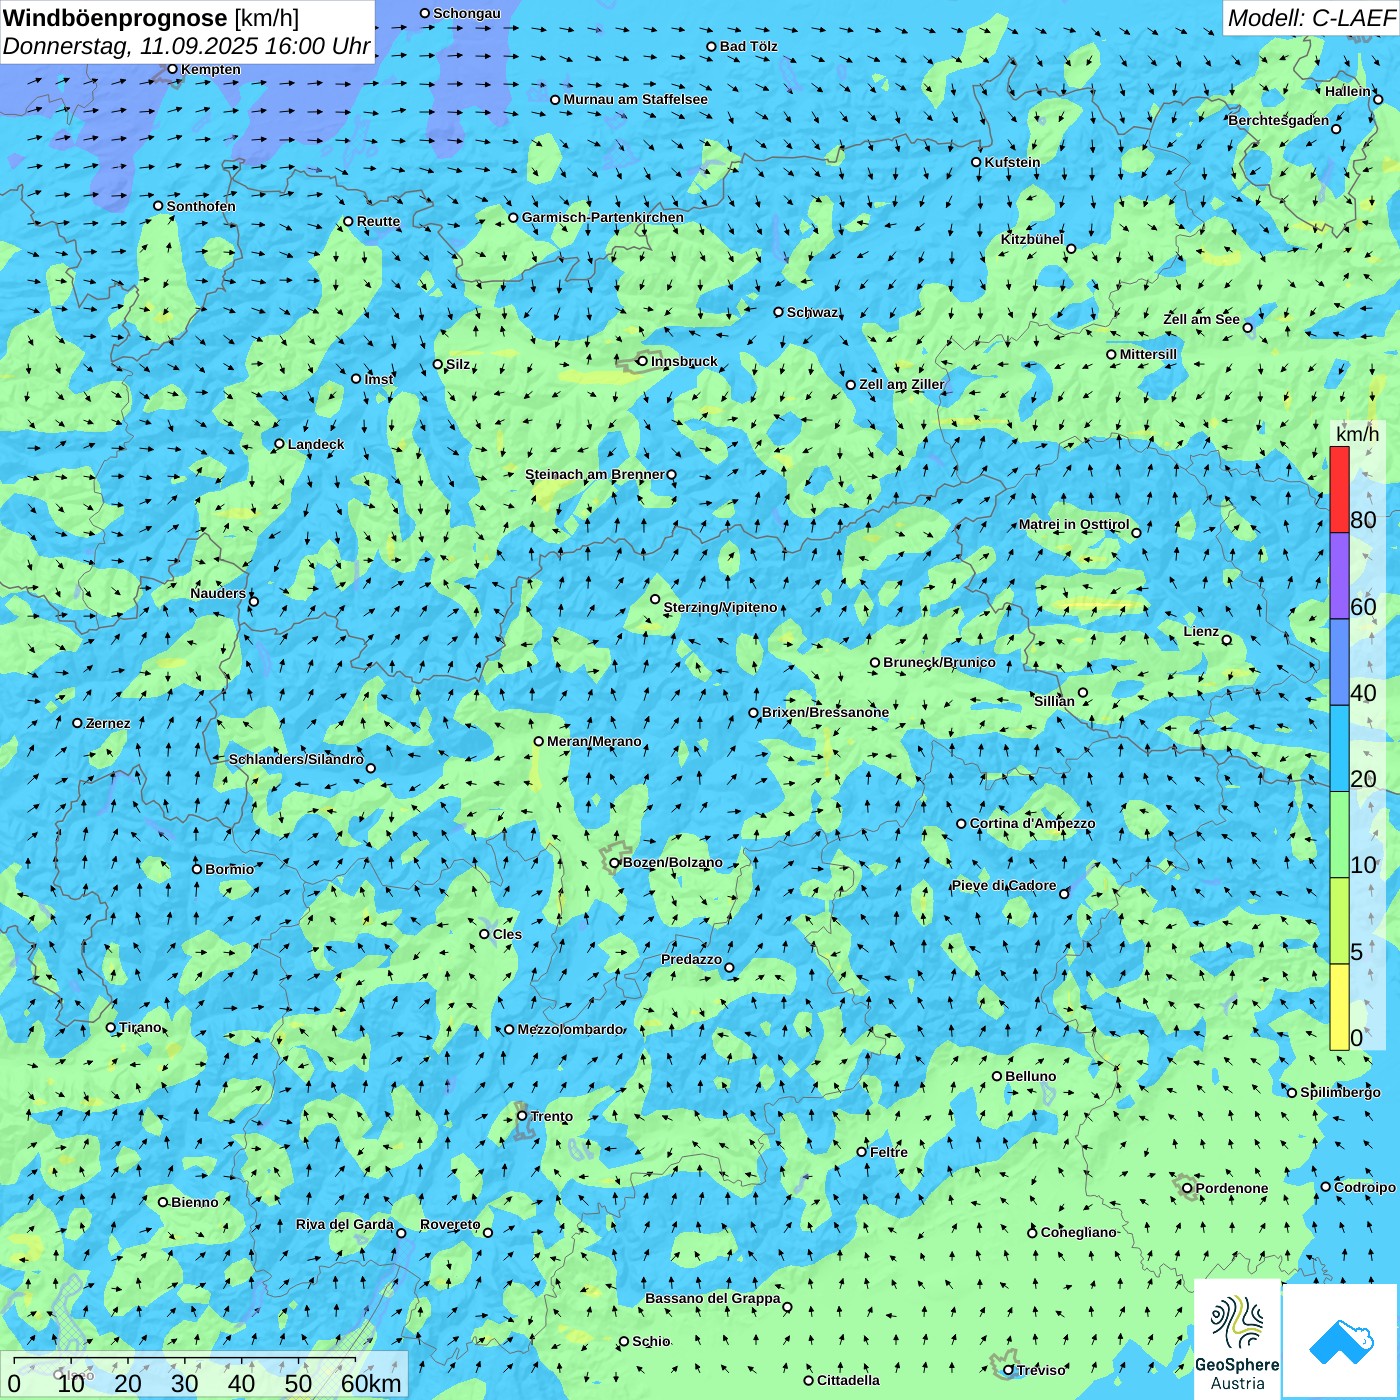Click the km/h legend unit label

coord(1357,434)
